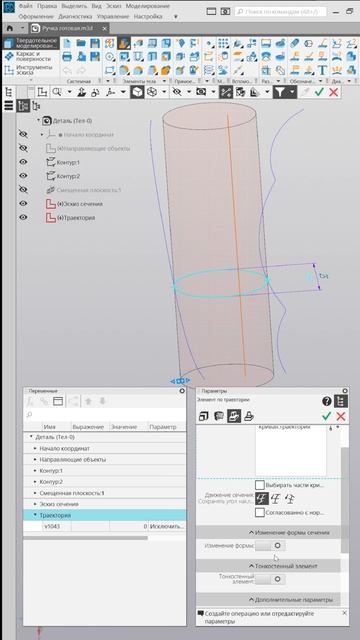Enable 'Согласованно с нор...' checkbox

coord(260,512)
